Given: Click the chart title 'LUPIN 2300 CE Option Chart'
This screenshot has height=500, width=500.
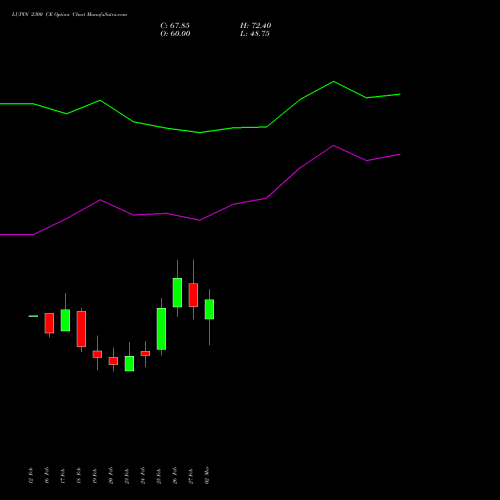Looking at the screenshot, I should 49,15.
